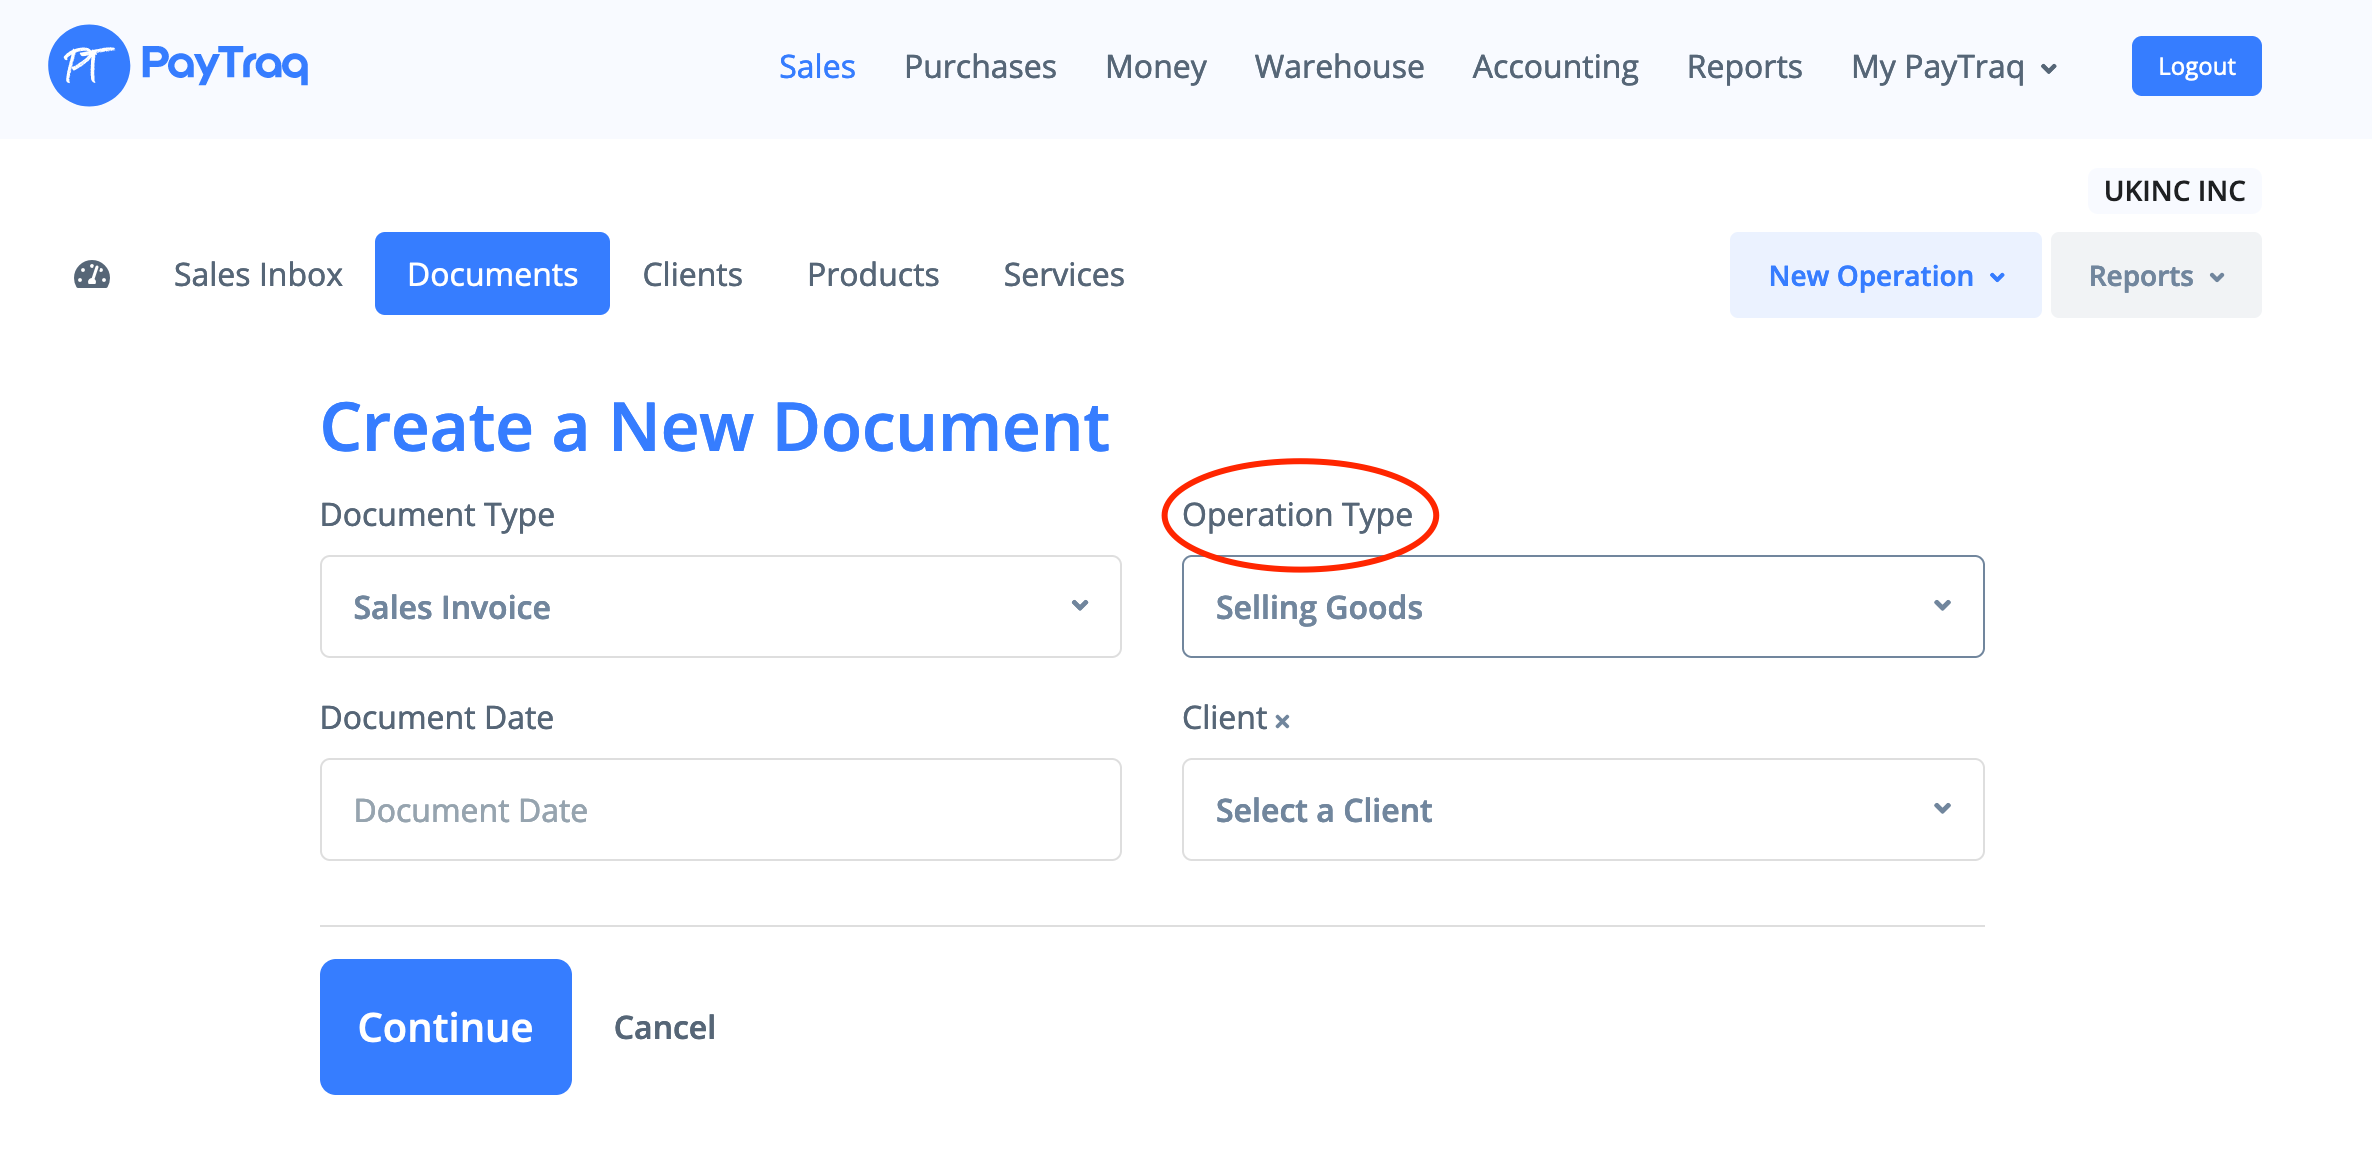Click the PayTraq logo icon

pos(89,66)
